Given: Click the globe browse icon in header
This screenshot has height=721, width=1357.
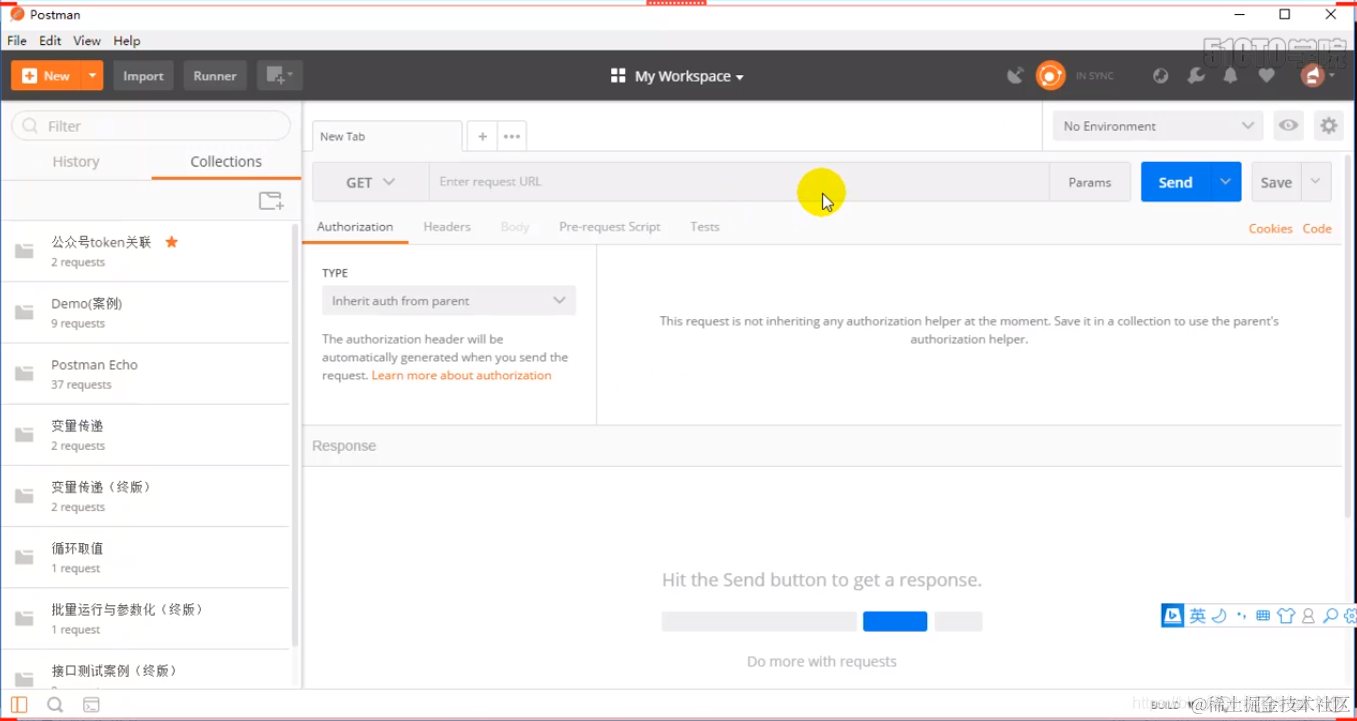Looking at the screenshot, I should pos(1160,76).
